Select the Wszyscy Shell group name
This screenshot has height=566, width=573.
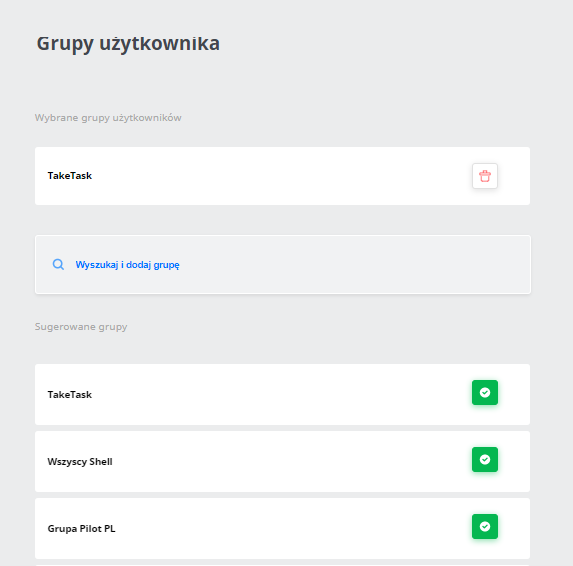tap(80, 461)
